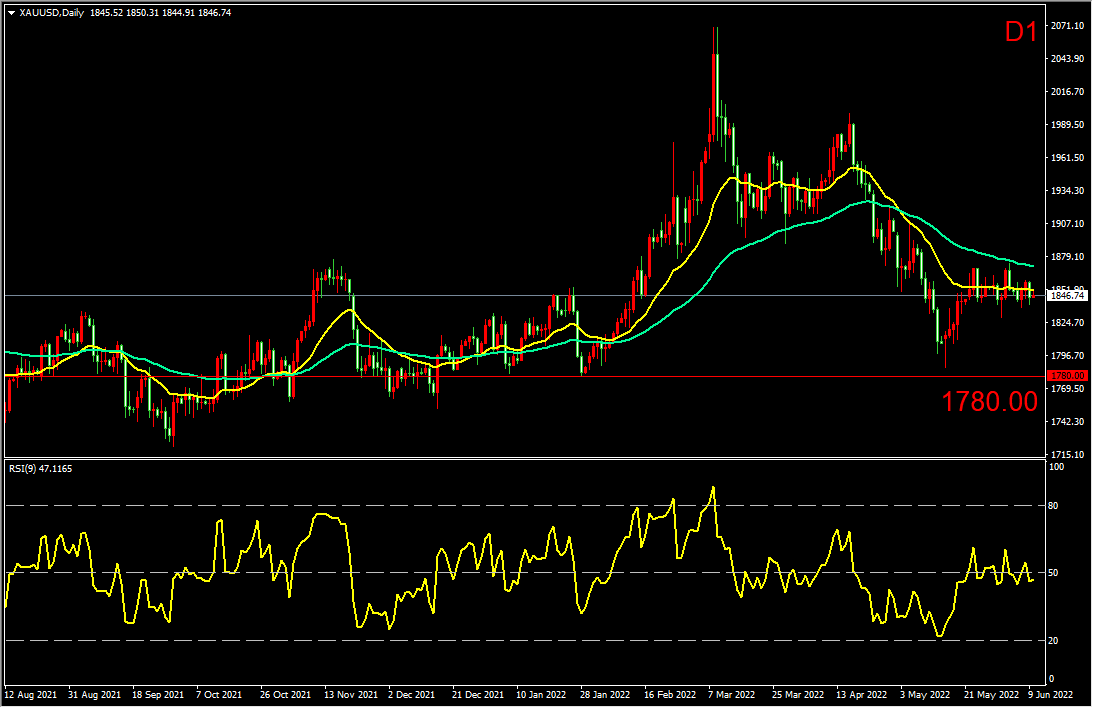Click the red D1 timeframe label
The height and width of the screenshot is (708, 1093).
point(1021,32)
